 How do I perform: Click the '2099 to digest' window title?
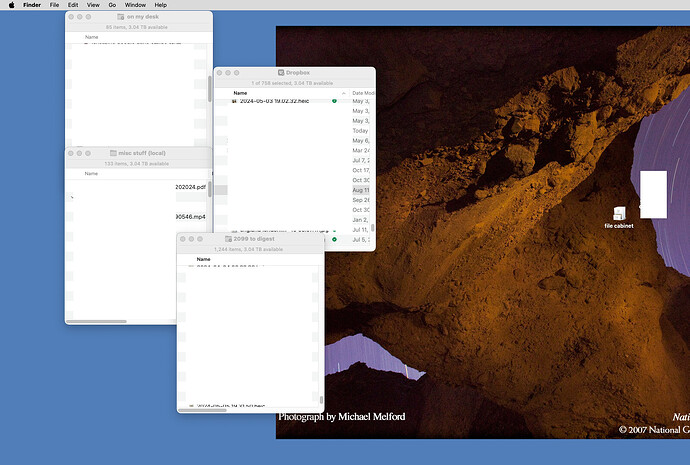254,239
